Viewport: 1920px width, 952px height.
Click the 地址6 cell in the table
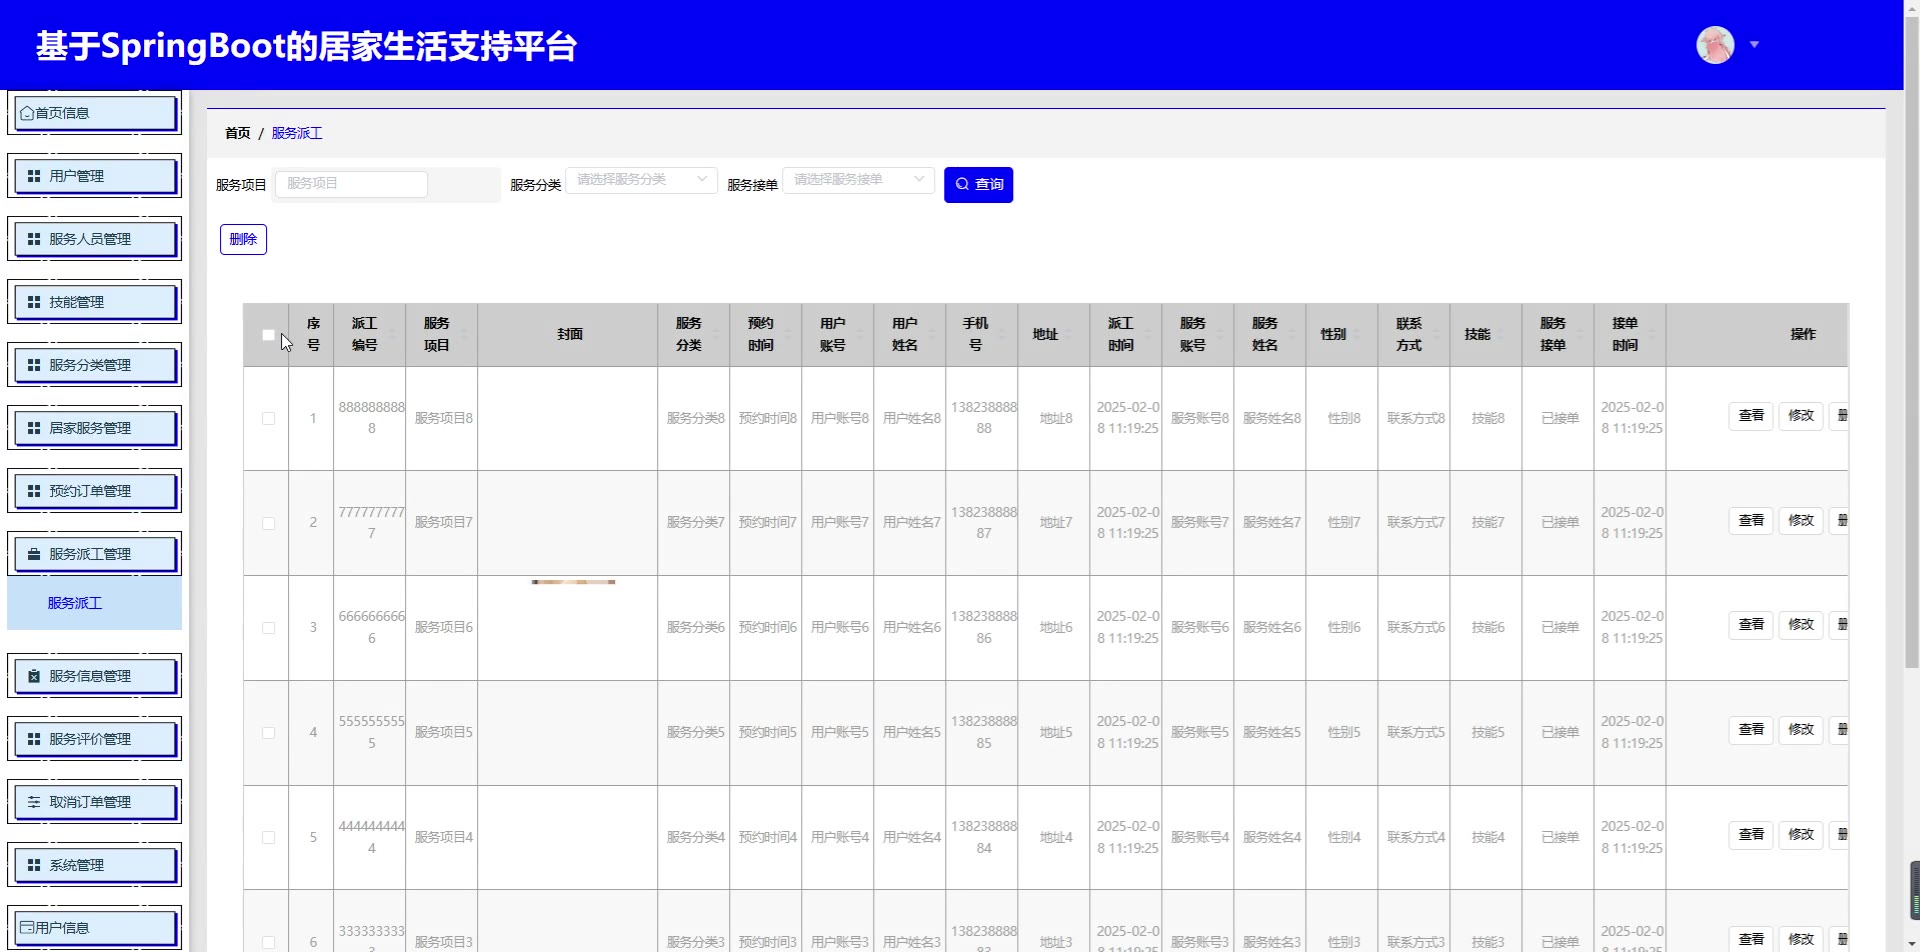(1055, 628)
